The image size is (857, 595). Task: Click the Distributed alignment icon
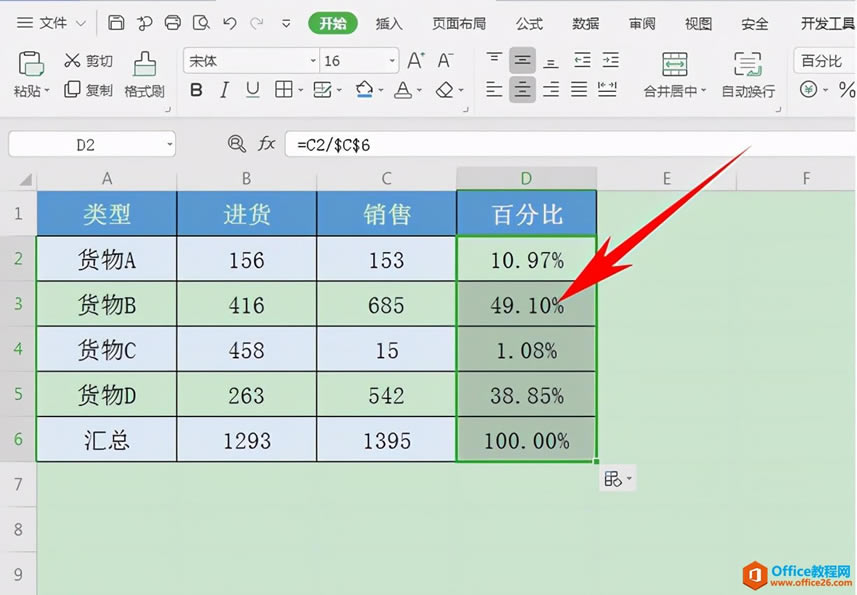coord(607,89)
